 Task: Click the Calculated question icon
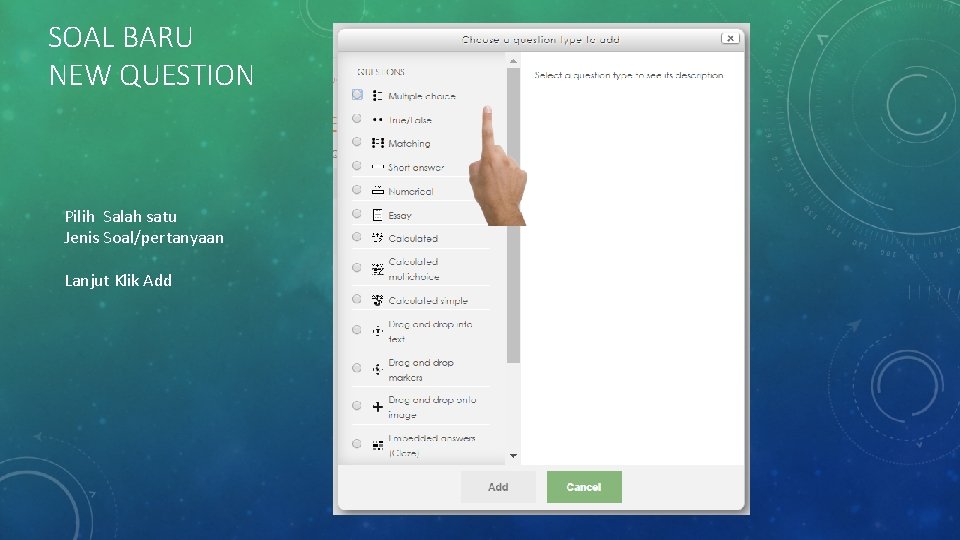click(x=378, y=238)
